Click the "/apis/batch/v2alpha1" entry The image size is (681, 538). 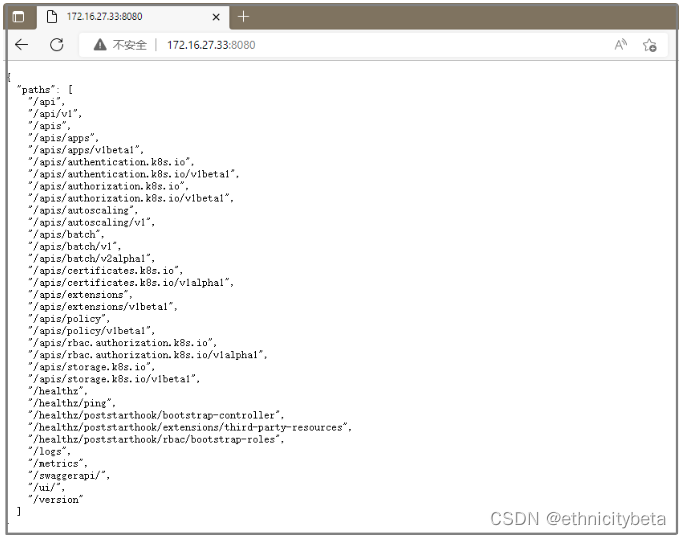92,259
